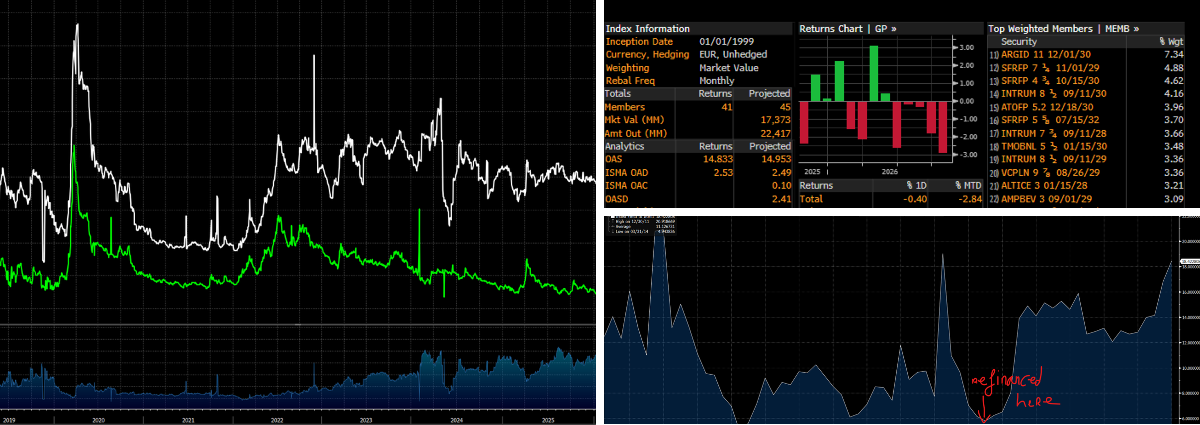Select security SFRFP 4 ¾ 10/15/30
1200x425 pixels.
[x=1050, y=81]
